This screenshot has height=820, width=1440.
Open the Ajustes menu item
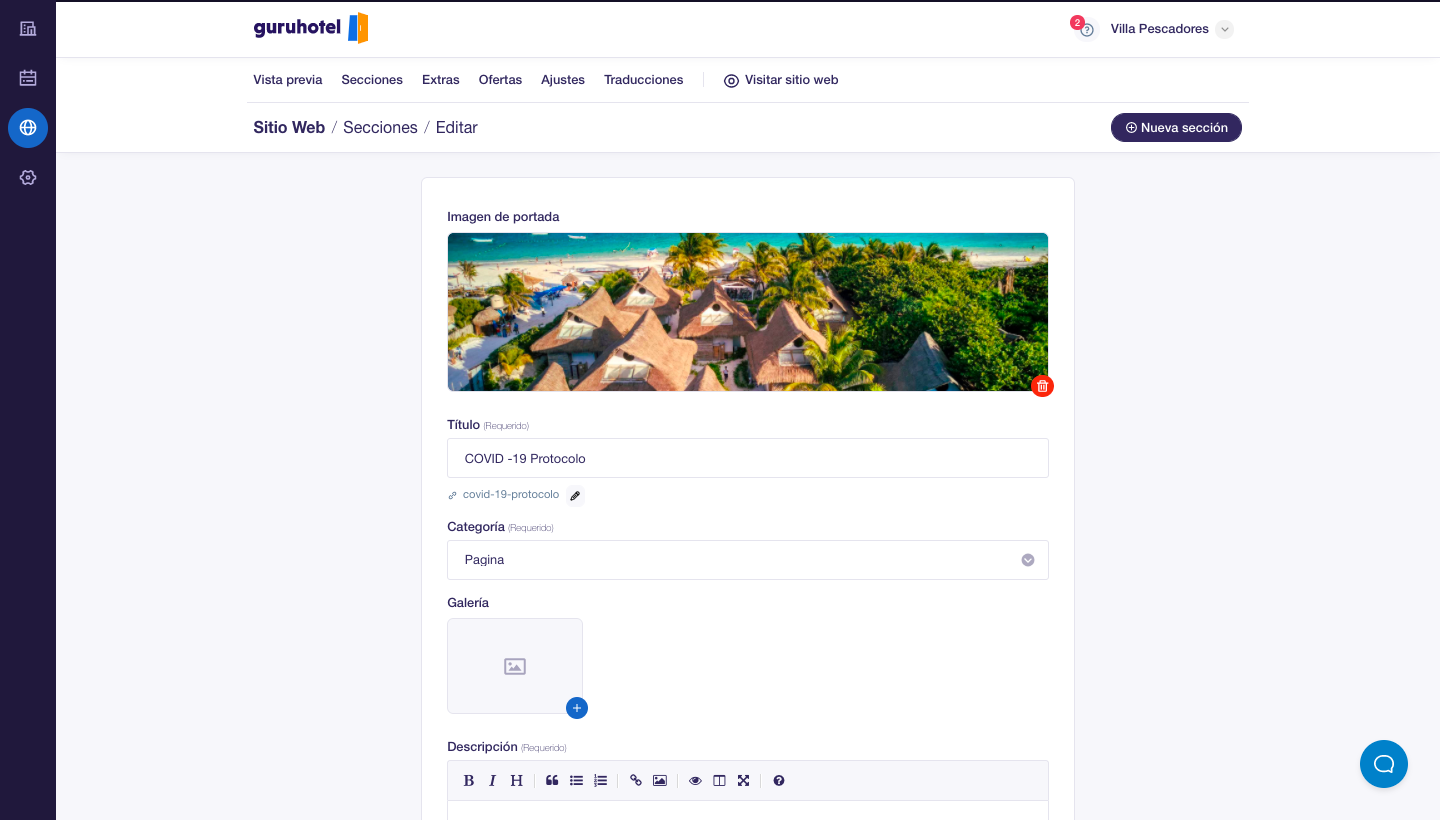[563, 80]
